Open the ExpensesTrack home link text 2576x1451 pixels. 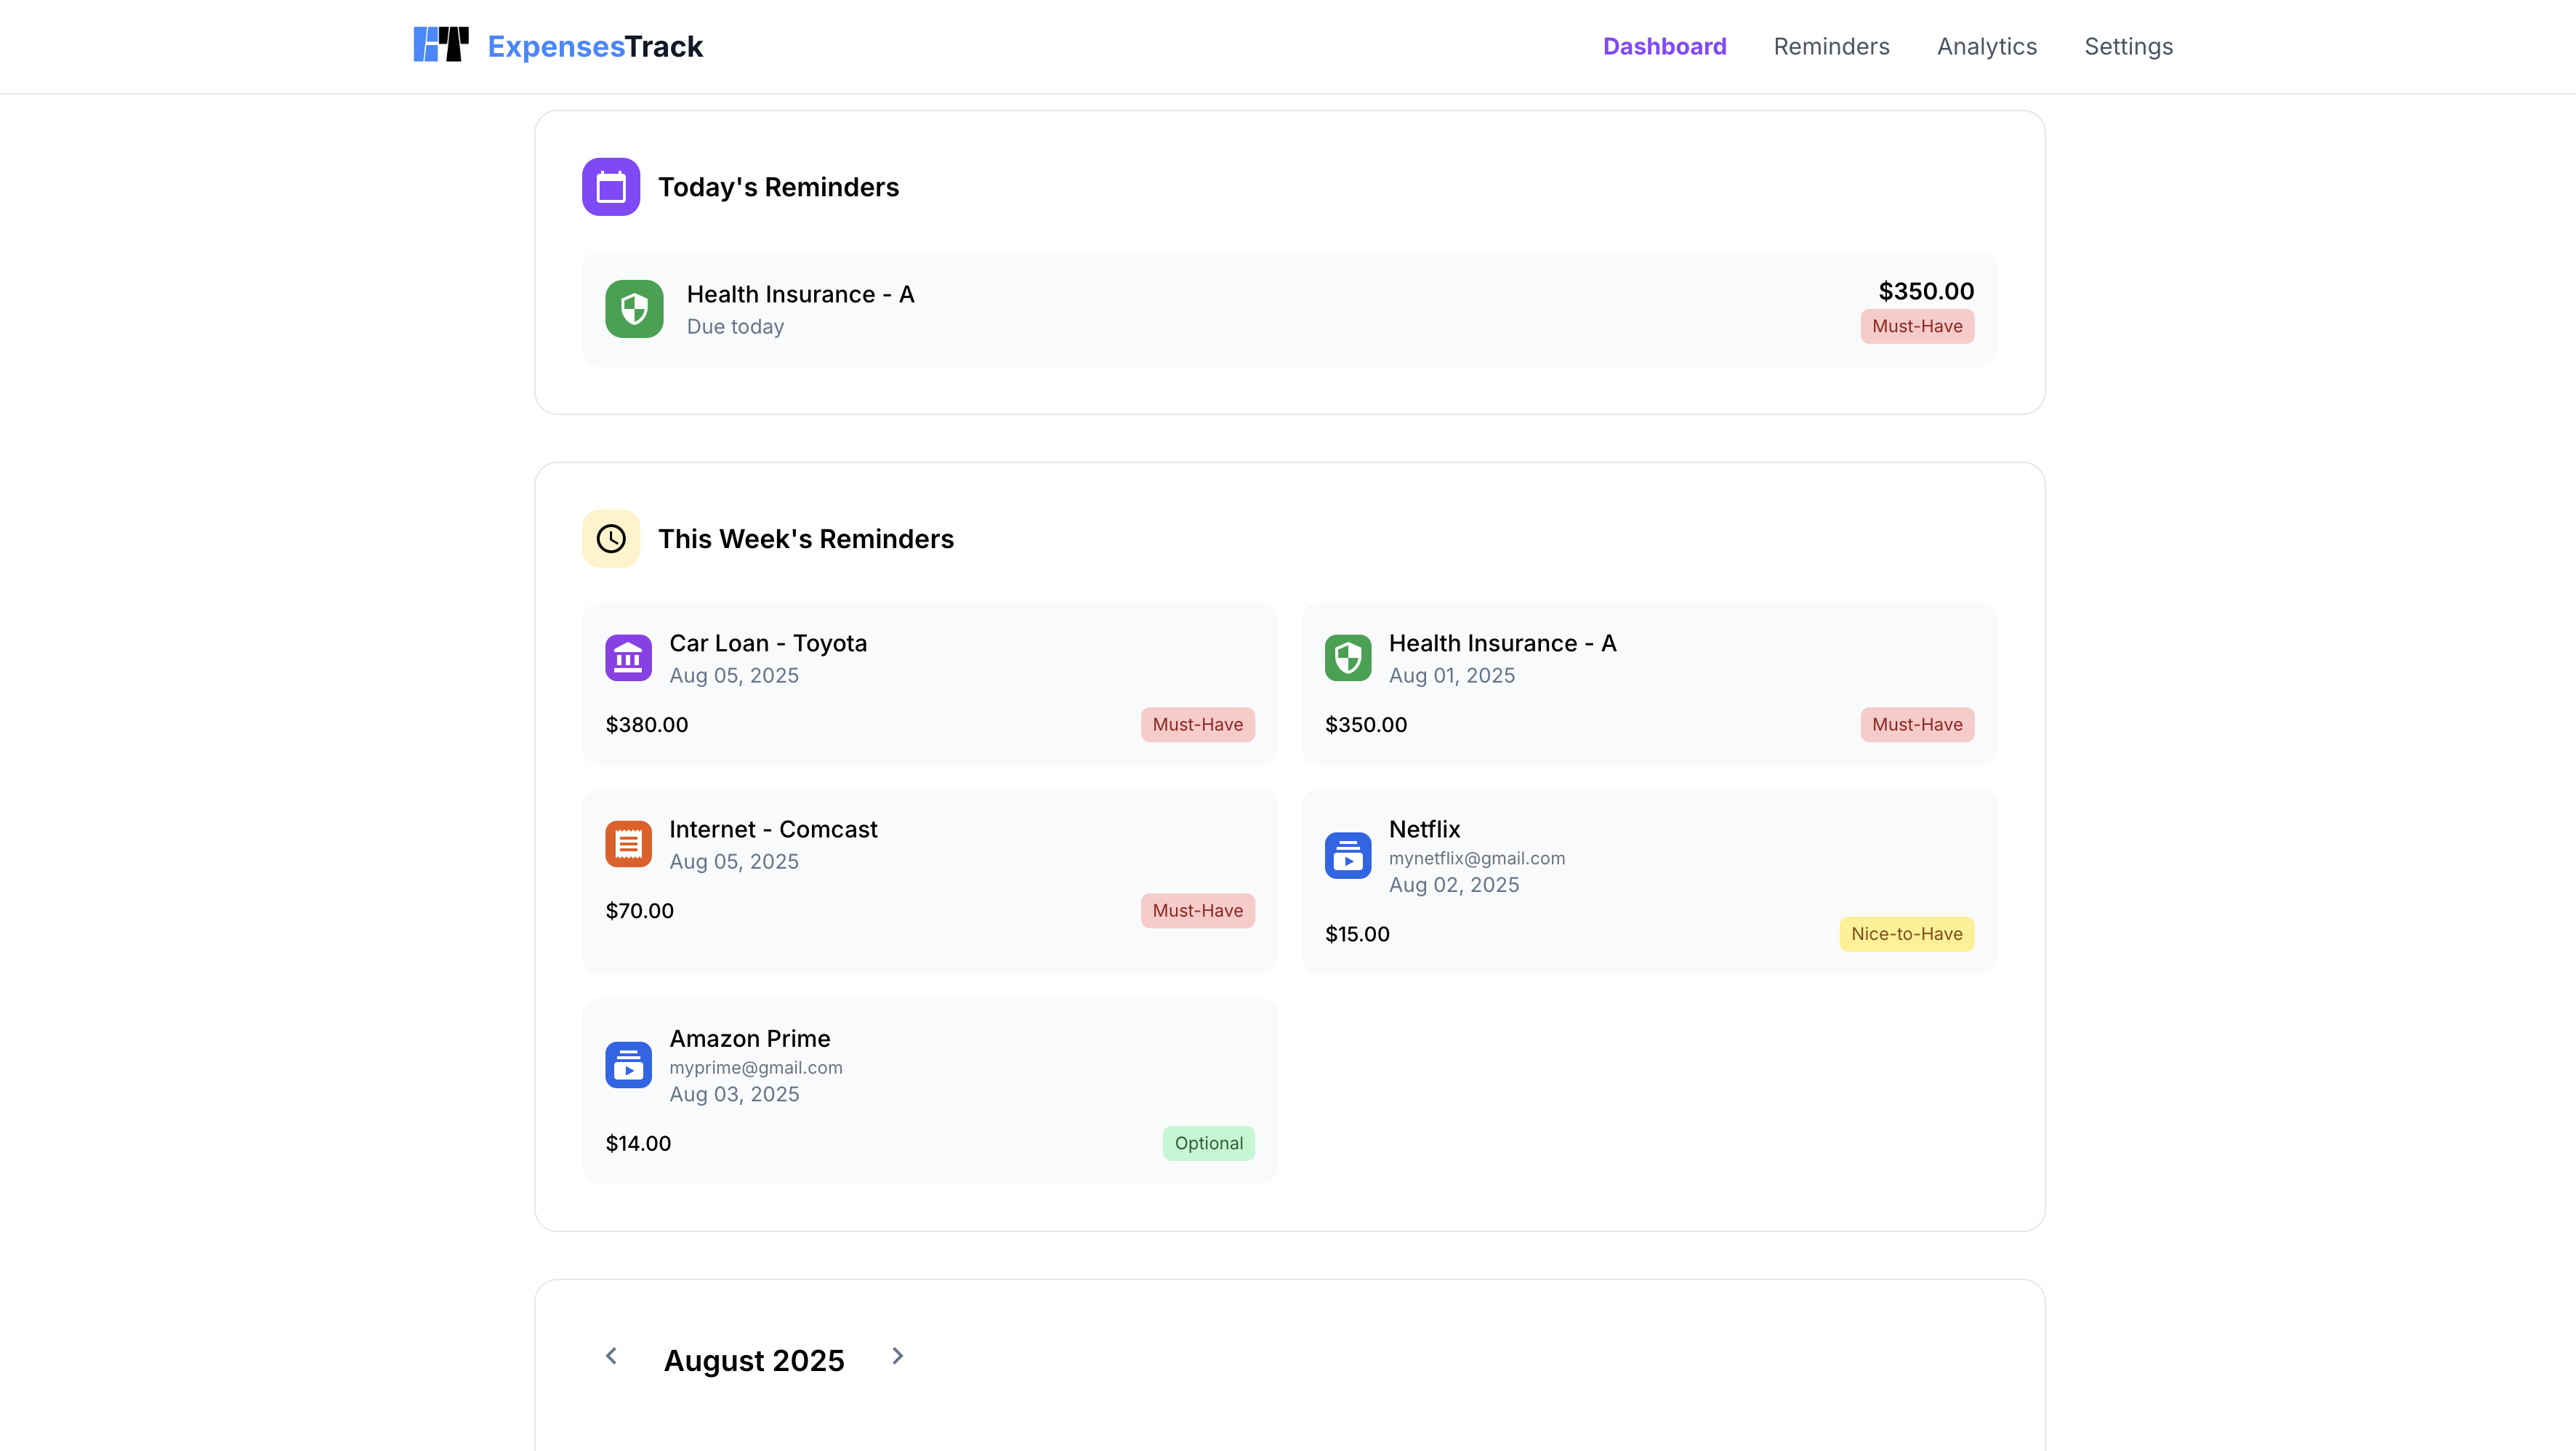pyautogui.click(x=595, y=47)
